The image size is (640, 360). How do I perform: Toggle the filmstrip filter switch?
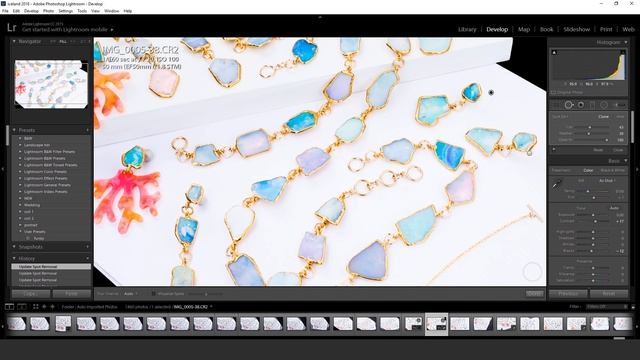pos(633,307)
